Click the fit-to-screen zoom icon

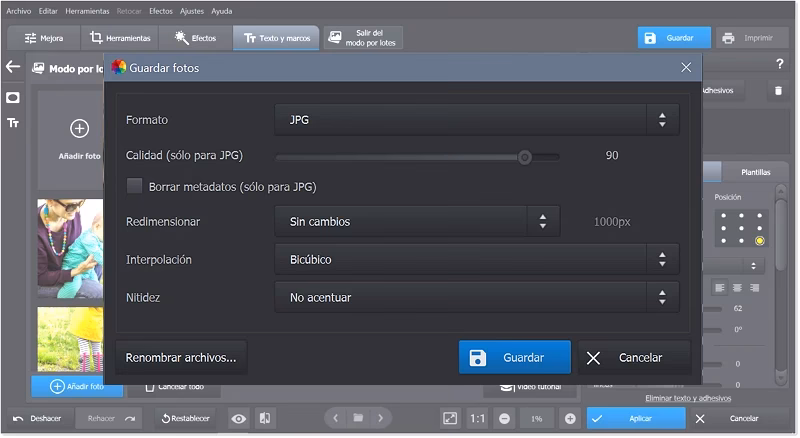pyautogui.click(x=450, y=418)
